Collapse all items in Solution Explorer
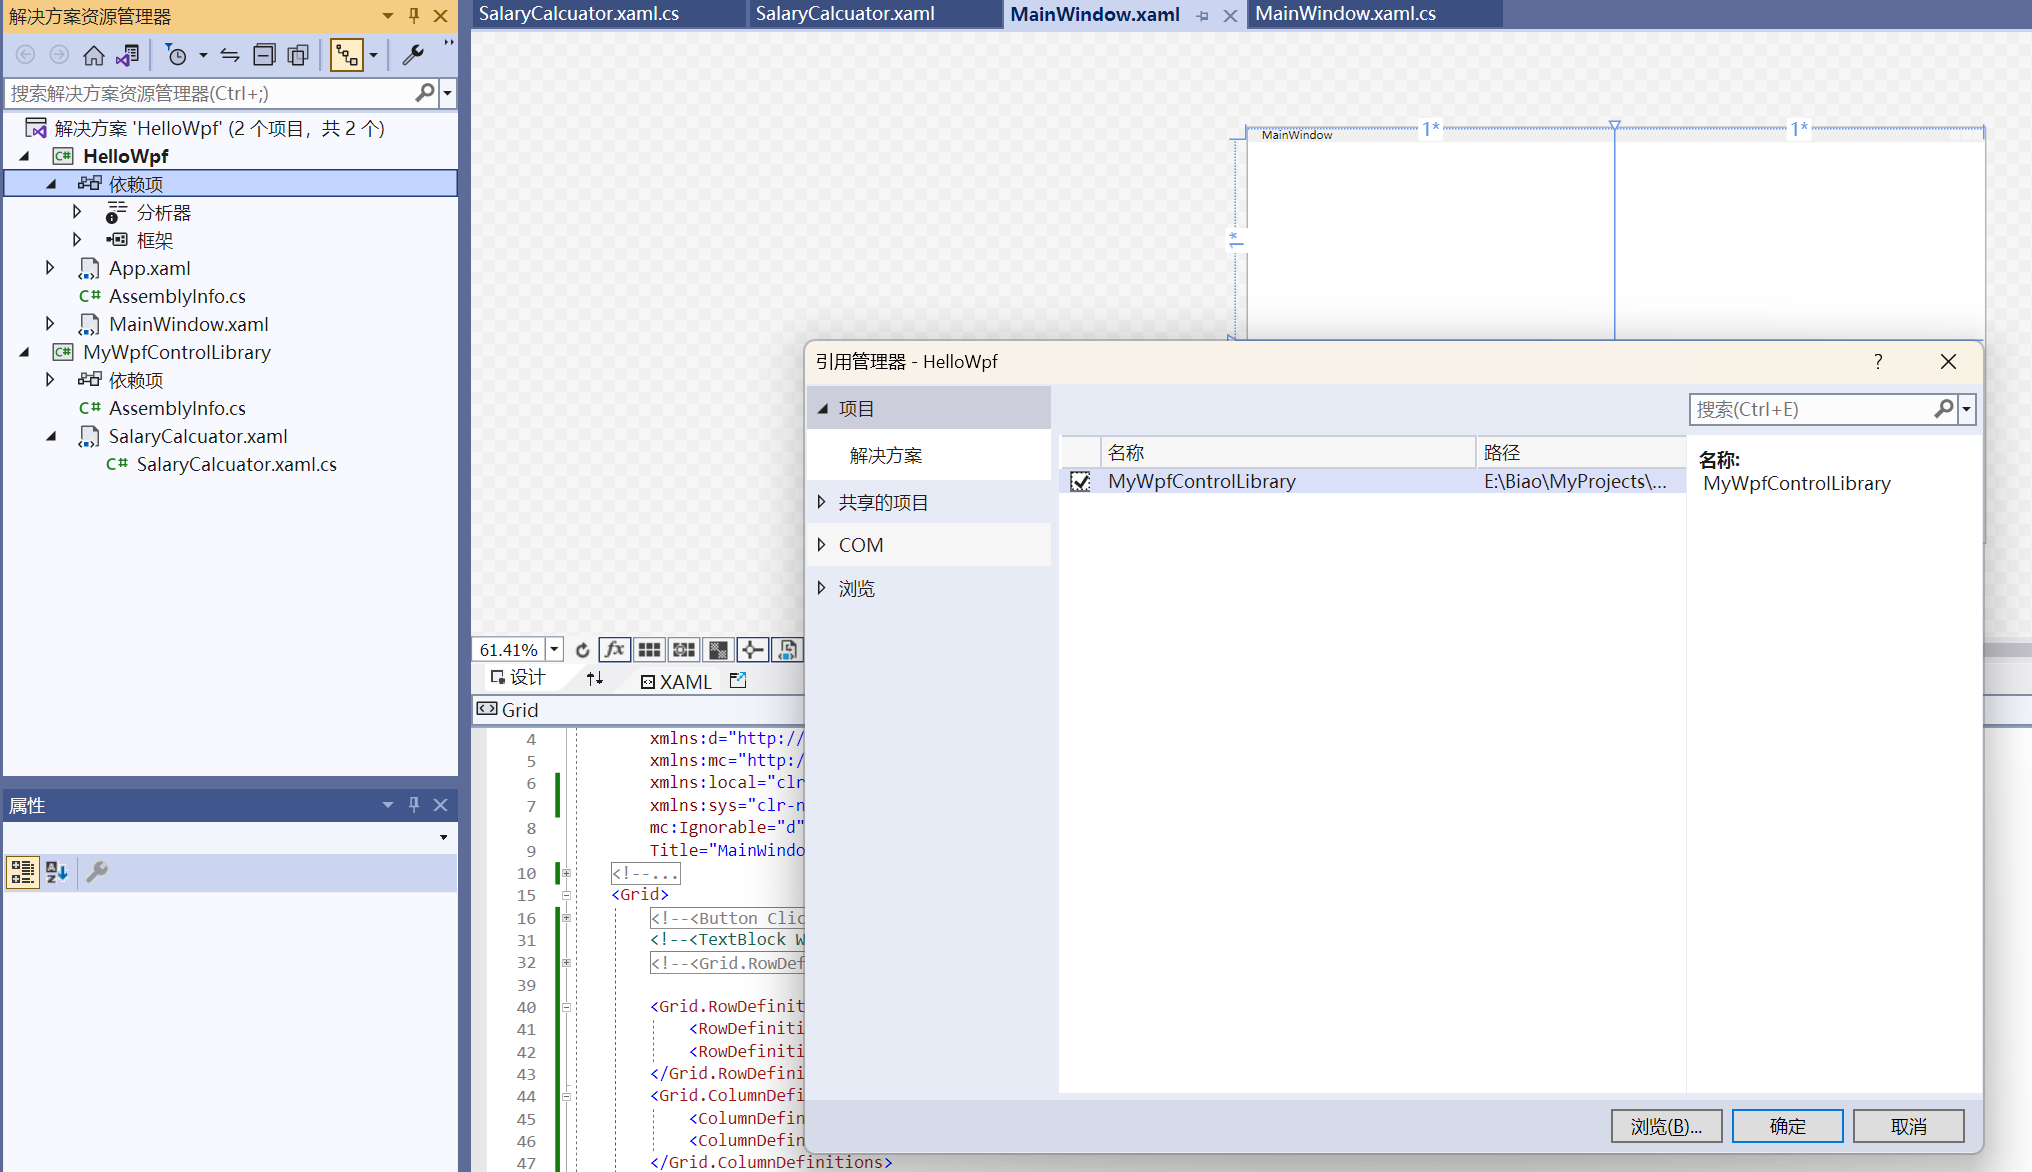The width and height of the screenshot is (2032, 1172). pyautogui.click(x=264, y=55)
